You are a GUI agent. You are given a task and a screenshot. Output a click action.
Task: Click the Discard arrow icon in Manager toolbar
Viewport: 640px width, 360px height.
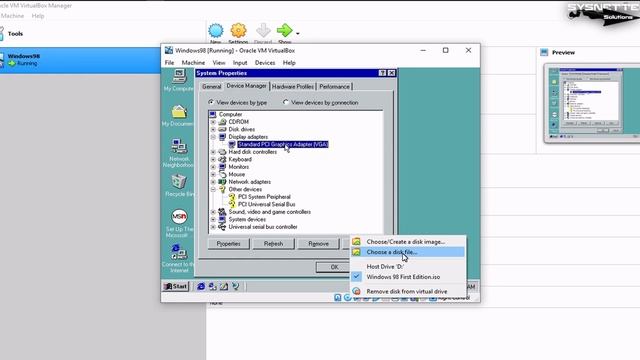[263, 31]
